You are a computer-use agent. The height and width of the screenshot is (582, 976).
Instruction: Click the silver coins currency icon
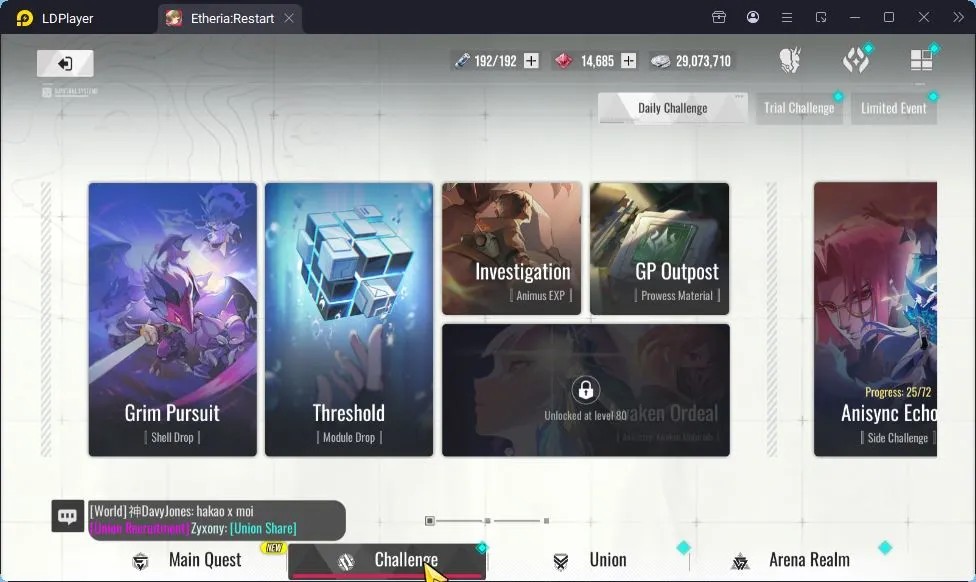coord(660,61)
